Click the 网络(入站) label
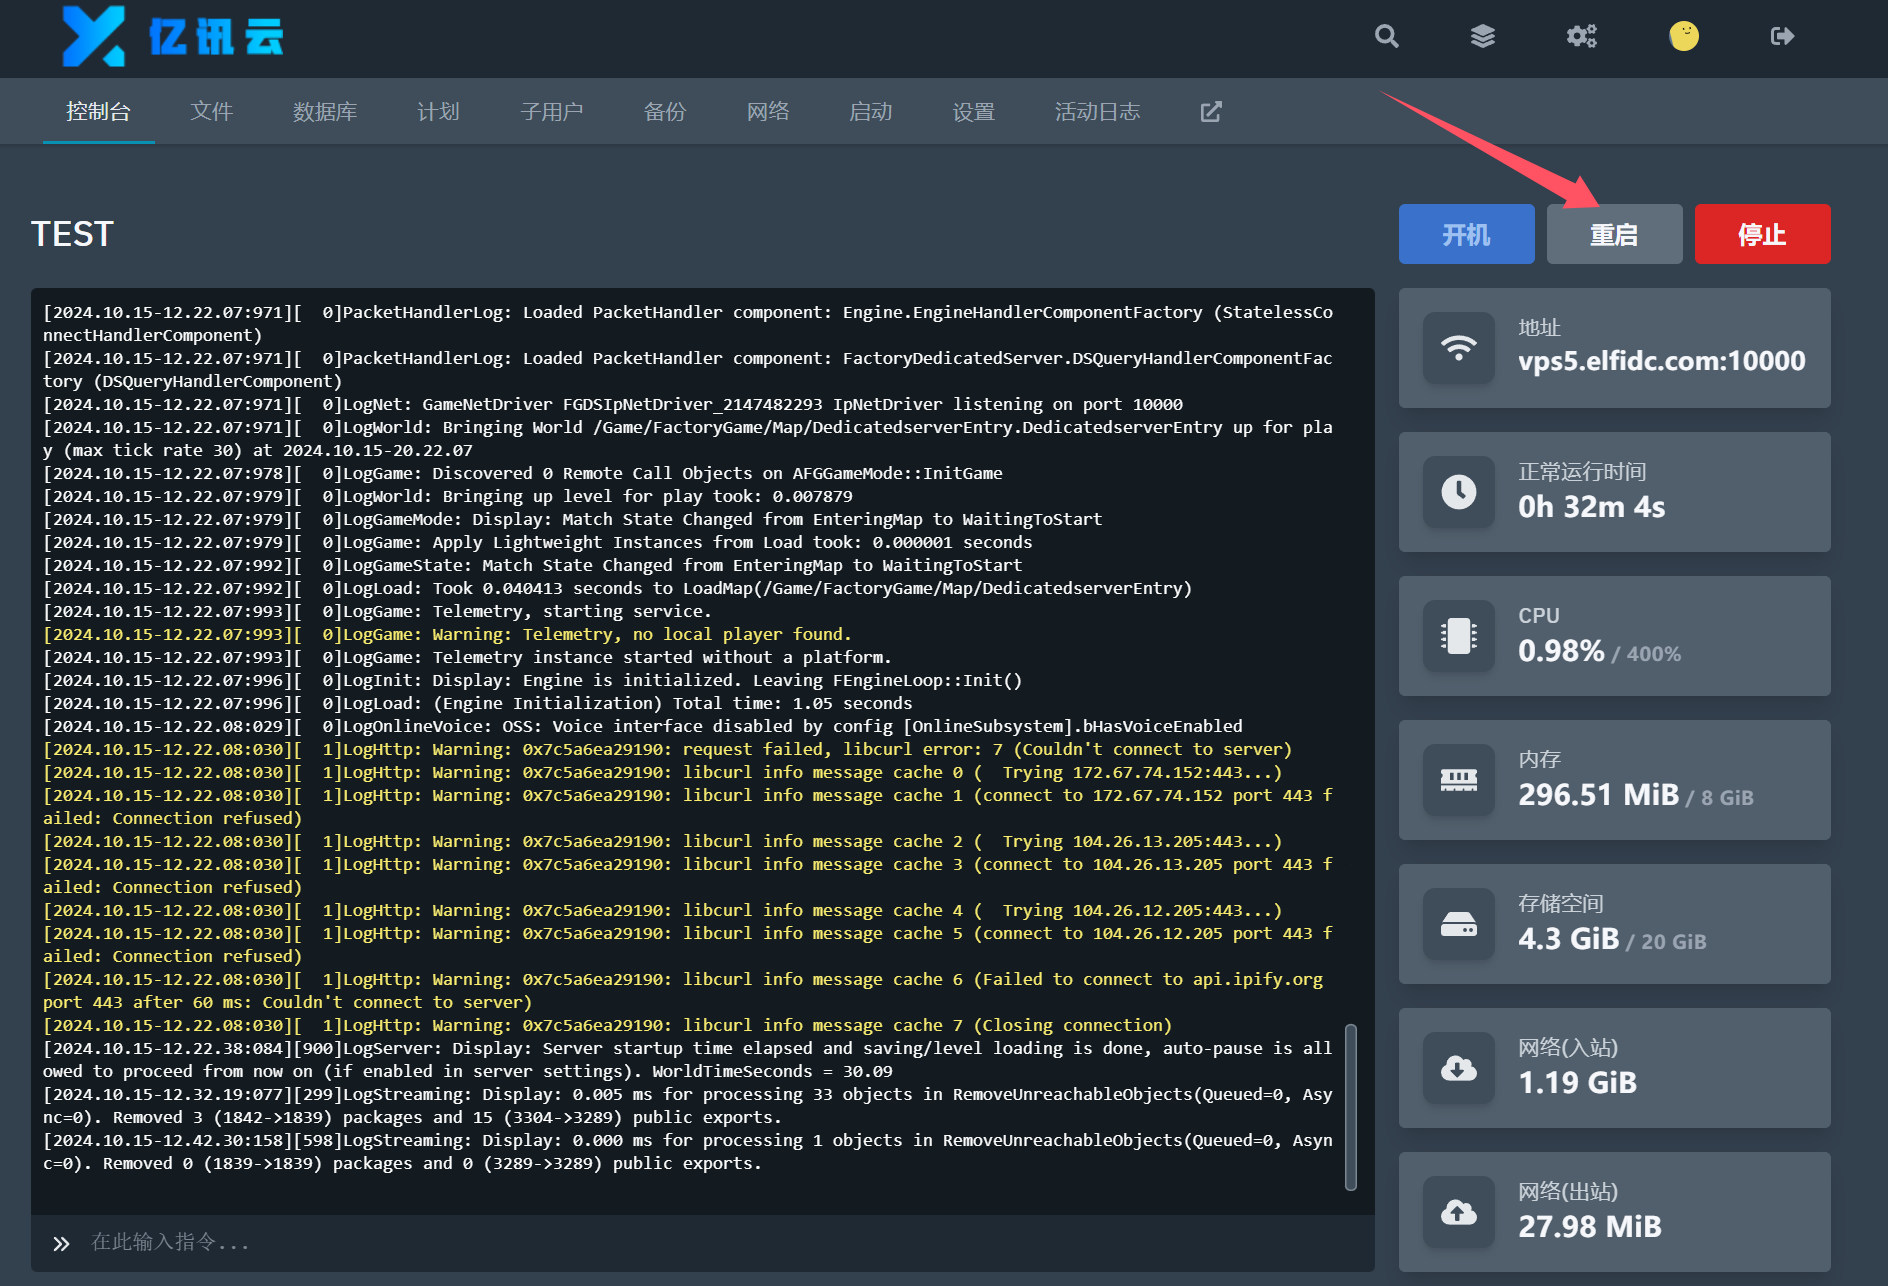This screenshot has width=1888, height=1286. 1568,1048
